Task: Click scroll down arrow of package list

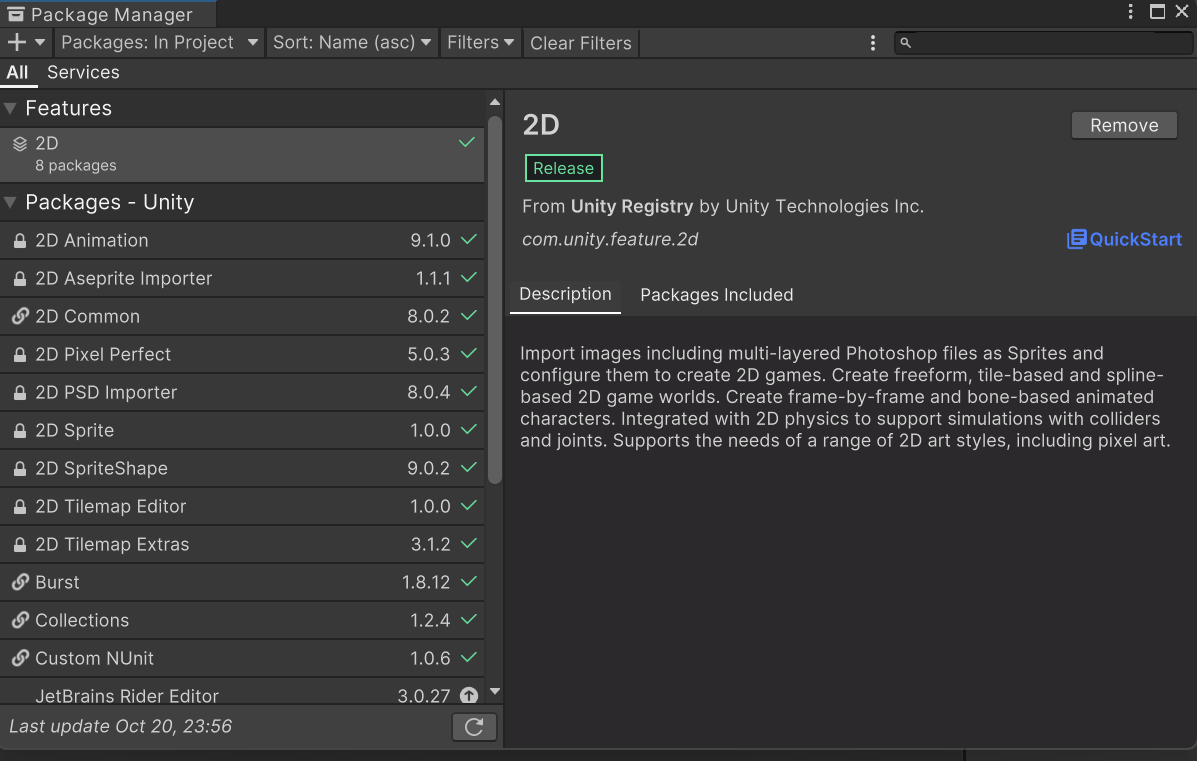Action: click(495, 692)
